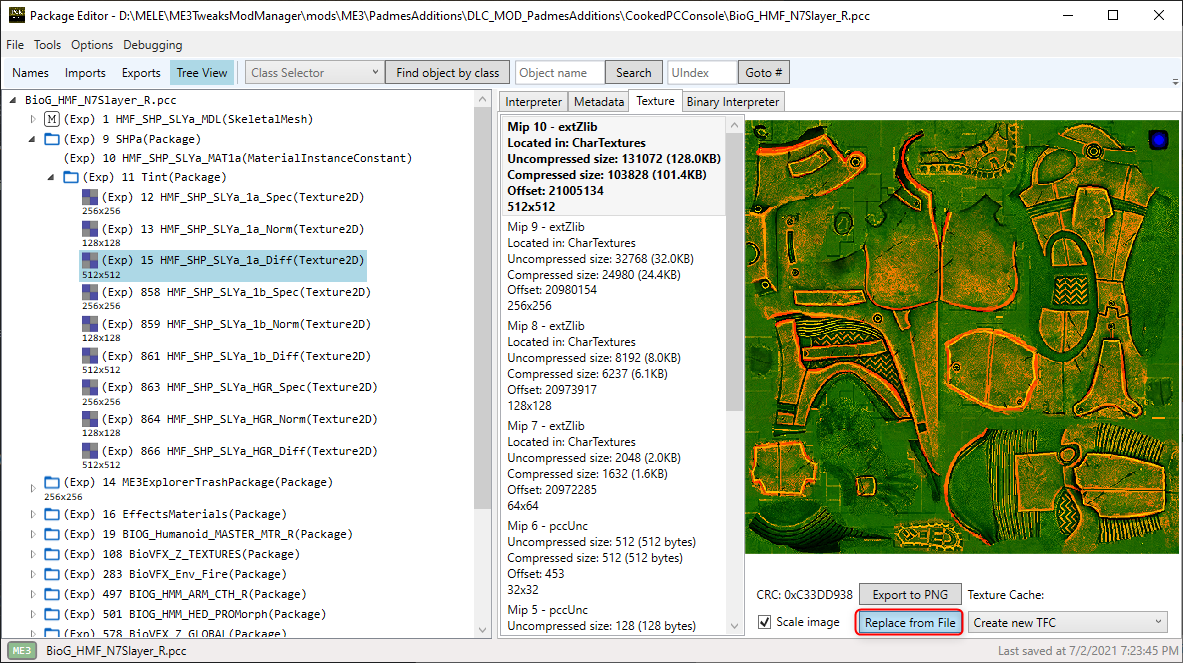Click the Search button
The height and width of the screenshot is (663, 1183).
pos(633,72)
